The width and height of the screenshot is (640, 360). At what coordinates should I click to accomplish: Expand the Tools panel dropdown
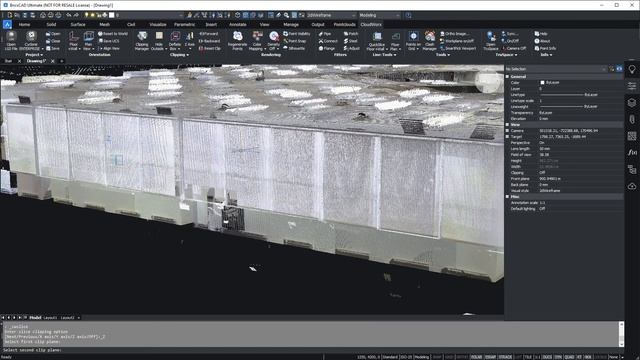tap(443, 55)
